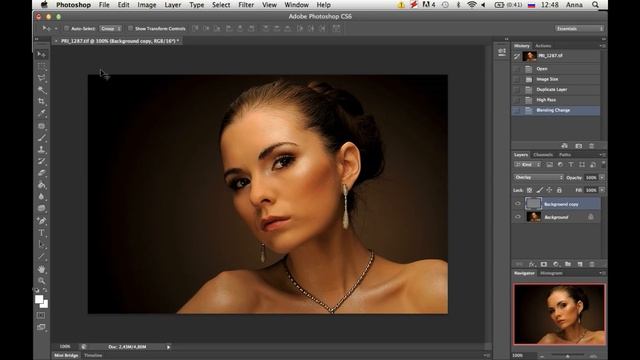640x360 pixels.
Task: Enable the Auto-Select checkbox
Action: (66, 29)
